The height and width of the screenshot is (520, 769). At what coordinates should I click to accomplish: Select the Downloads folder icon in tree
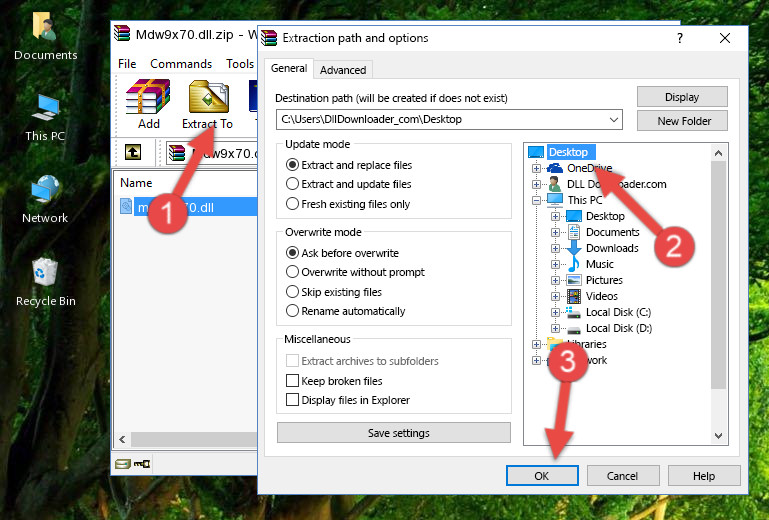point(573,248)
